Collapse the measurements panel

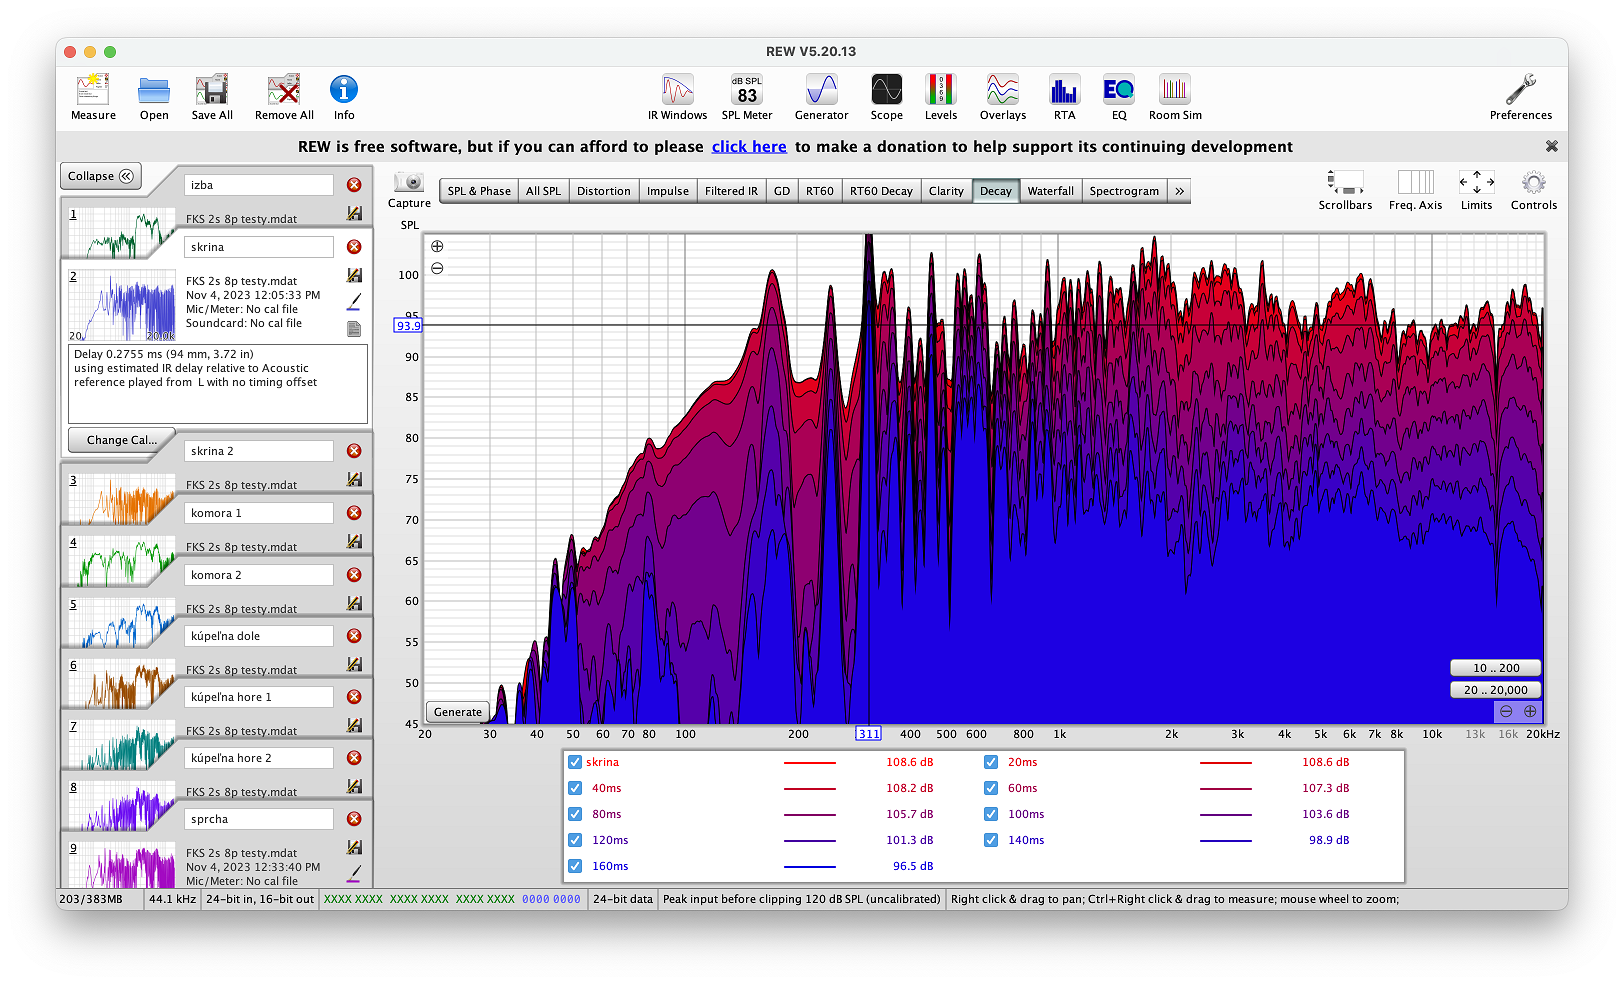tap(100, 176)
